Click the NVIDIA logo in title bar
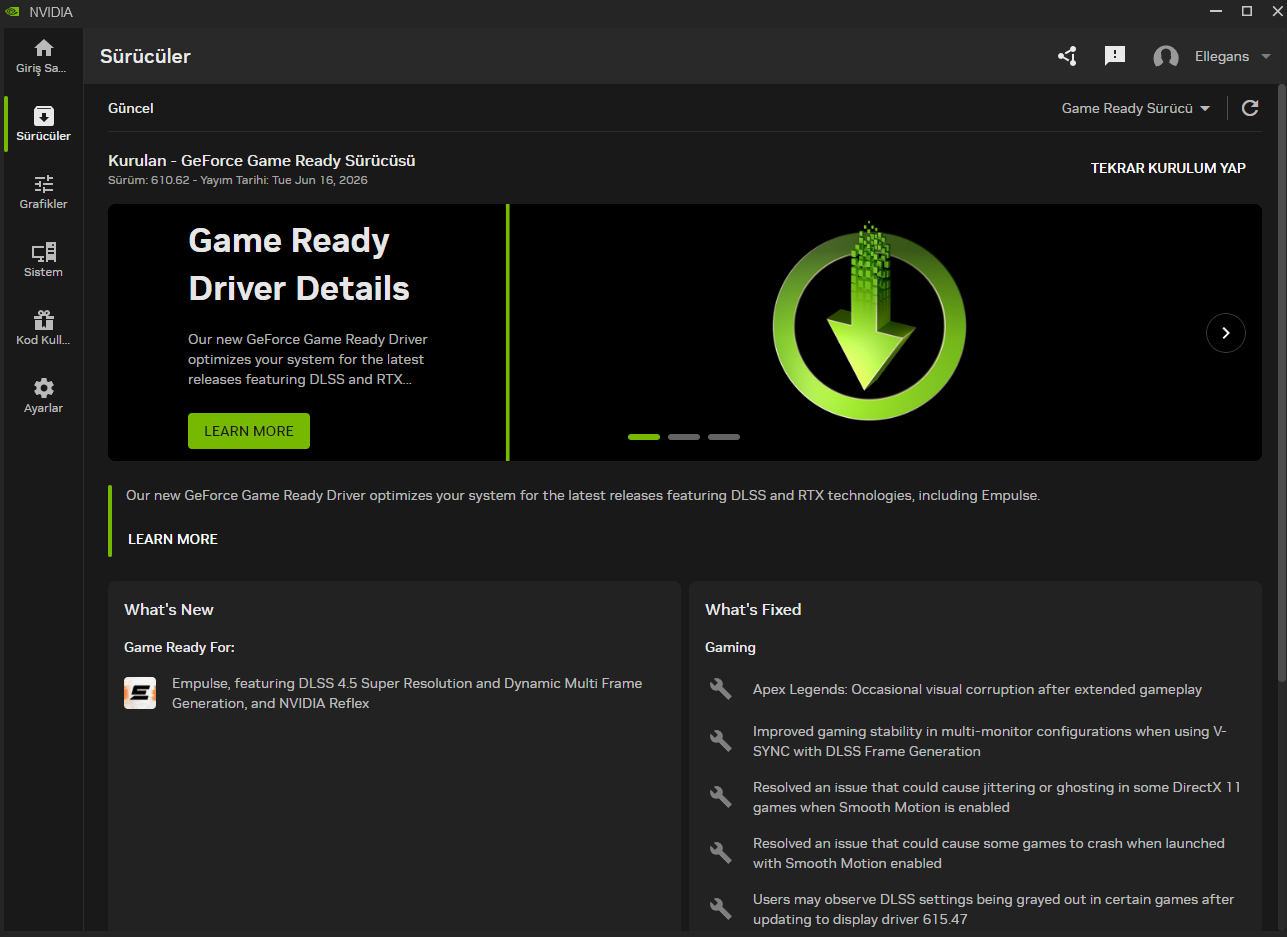 point(13,11)
